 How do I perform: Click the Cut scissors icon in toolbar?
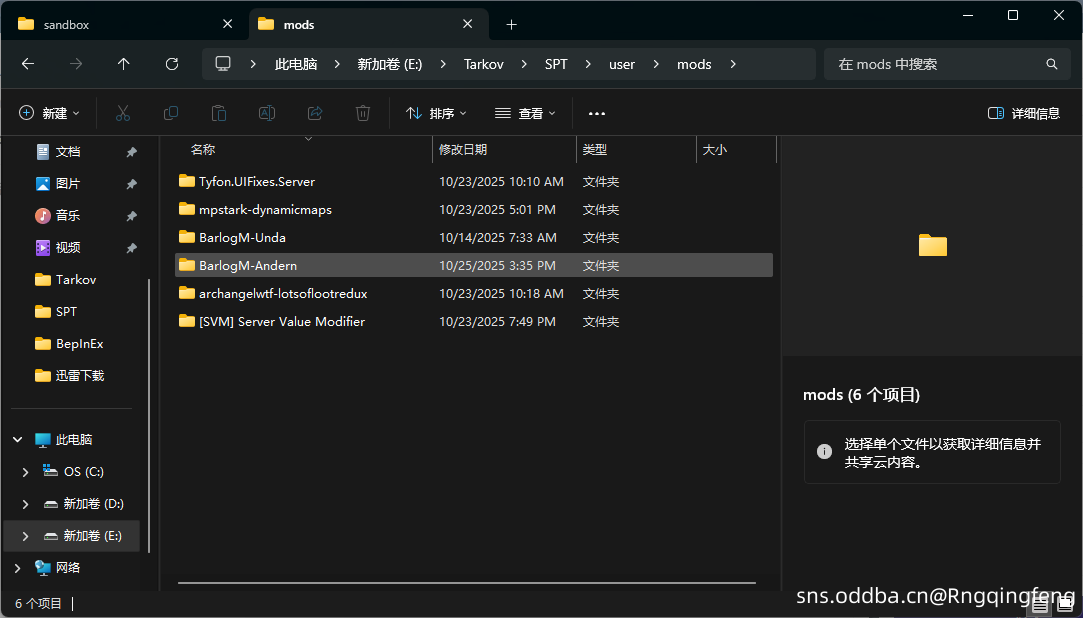pyautogui.click(x=123, y=113)
